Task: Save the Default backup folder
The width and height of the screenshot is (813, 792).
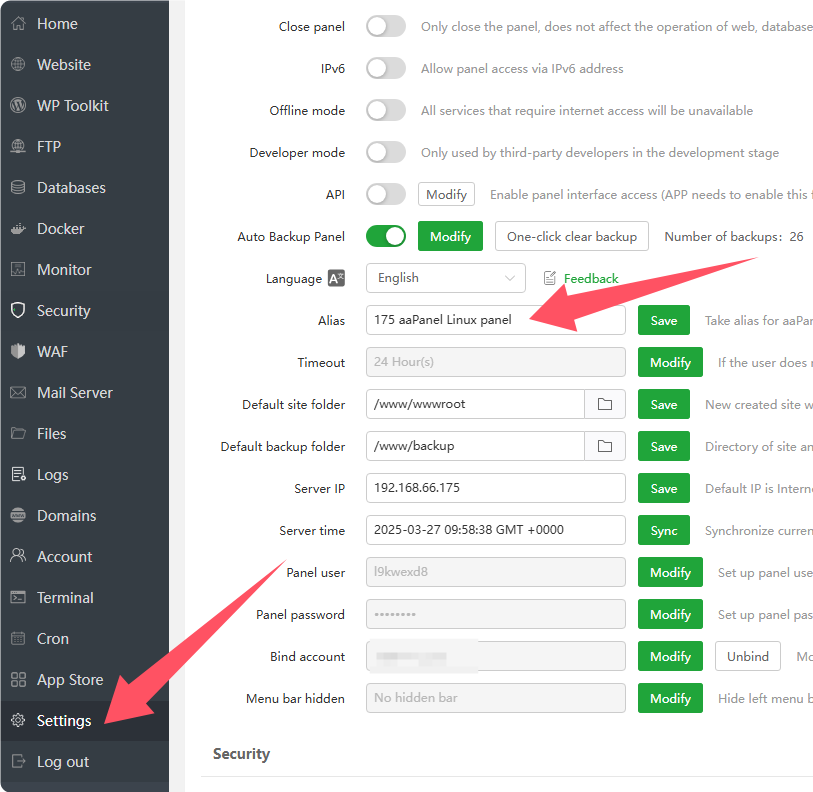Action: [x=664, y=447]
